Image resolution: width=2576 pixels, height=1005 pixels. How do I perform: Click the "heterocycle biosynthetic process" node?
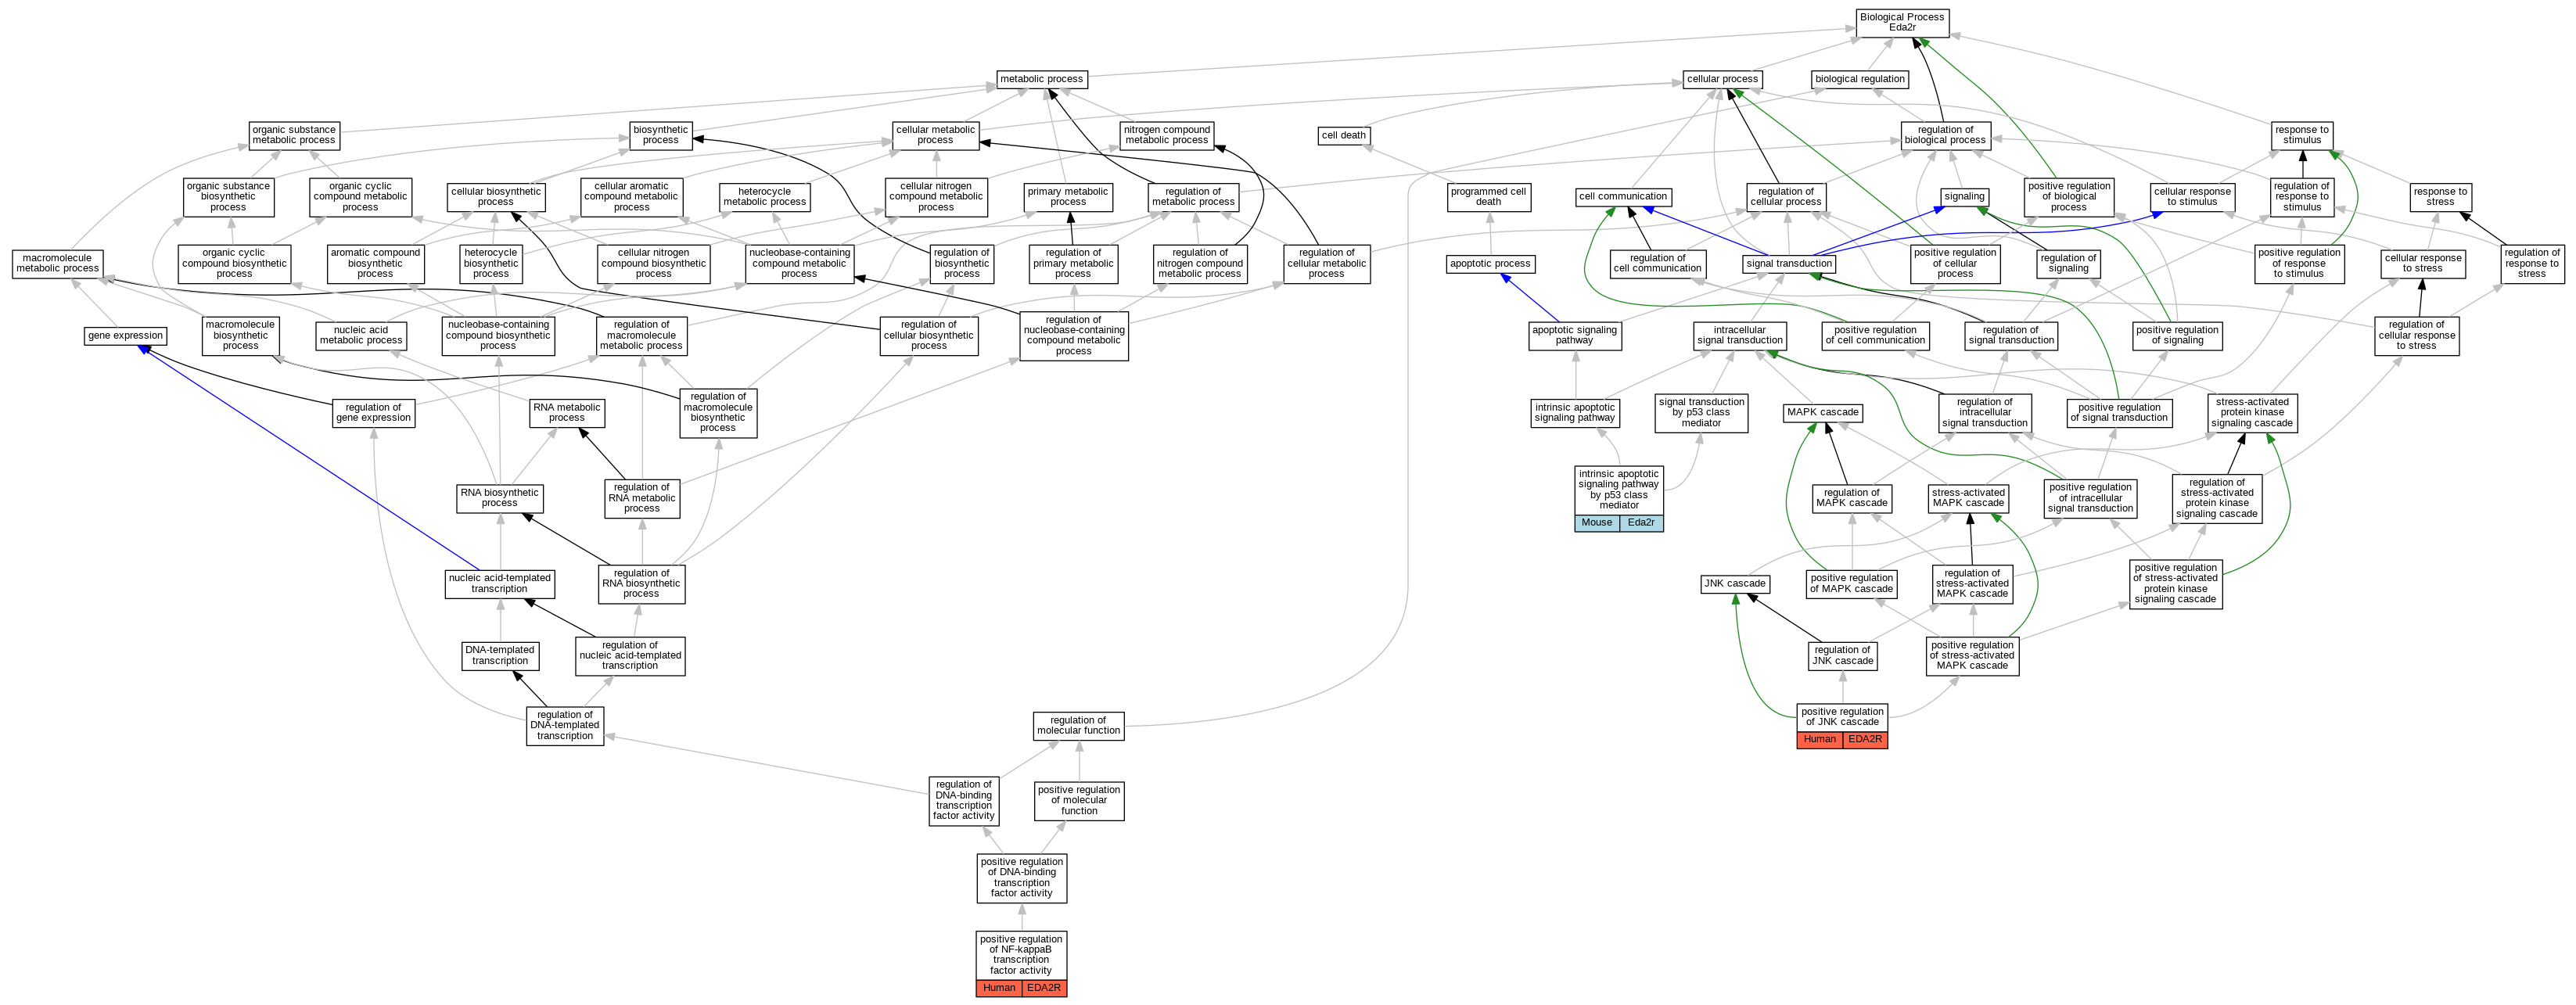click(491, 264)
